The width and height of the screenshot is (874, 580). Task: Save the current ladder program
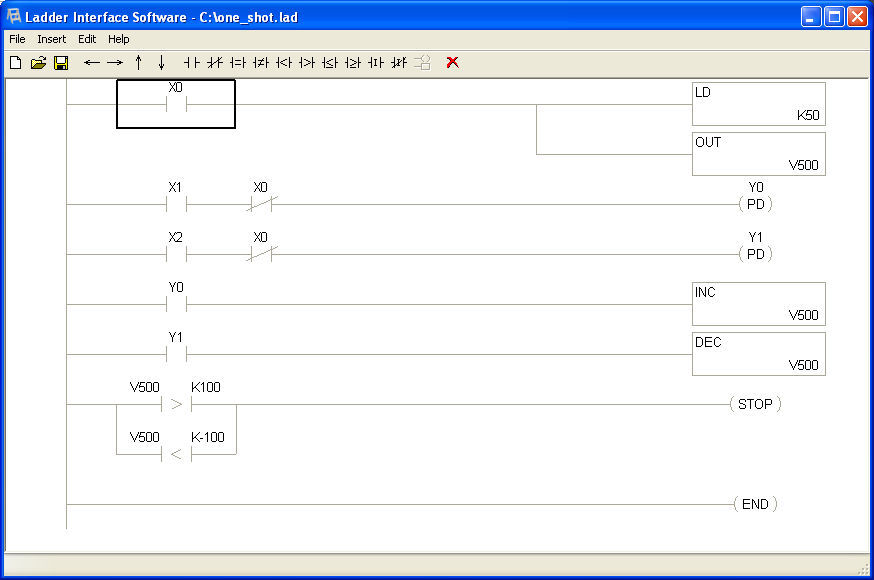pyautogui.click(x=61, y=62)
